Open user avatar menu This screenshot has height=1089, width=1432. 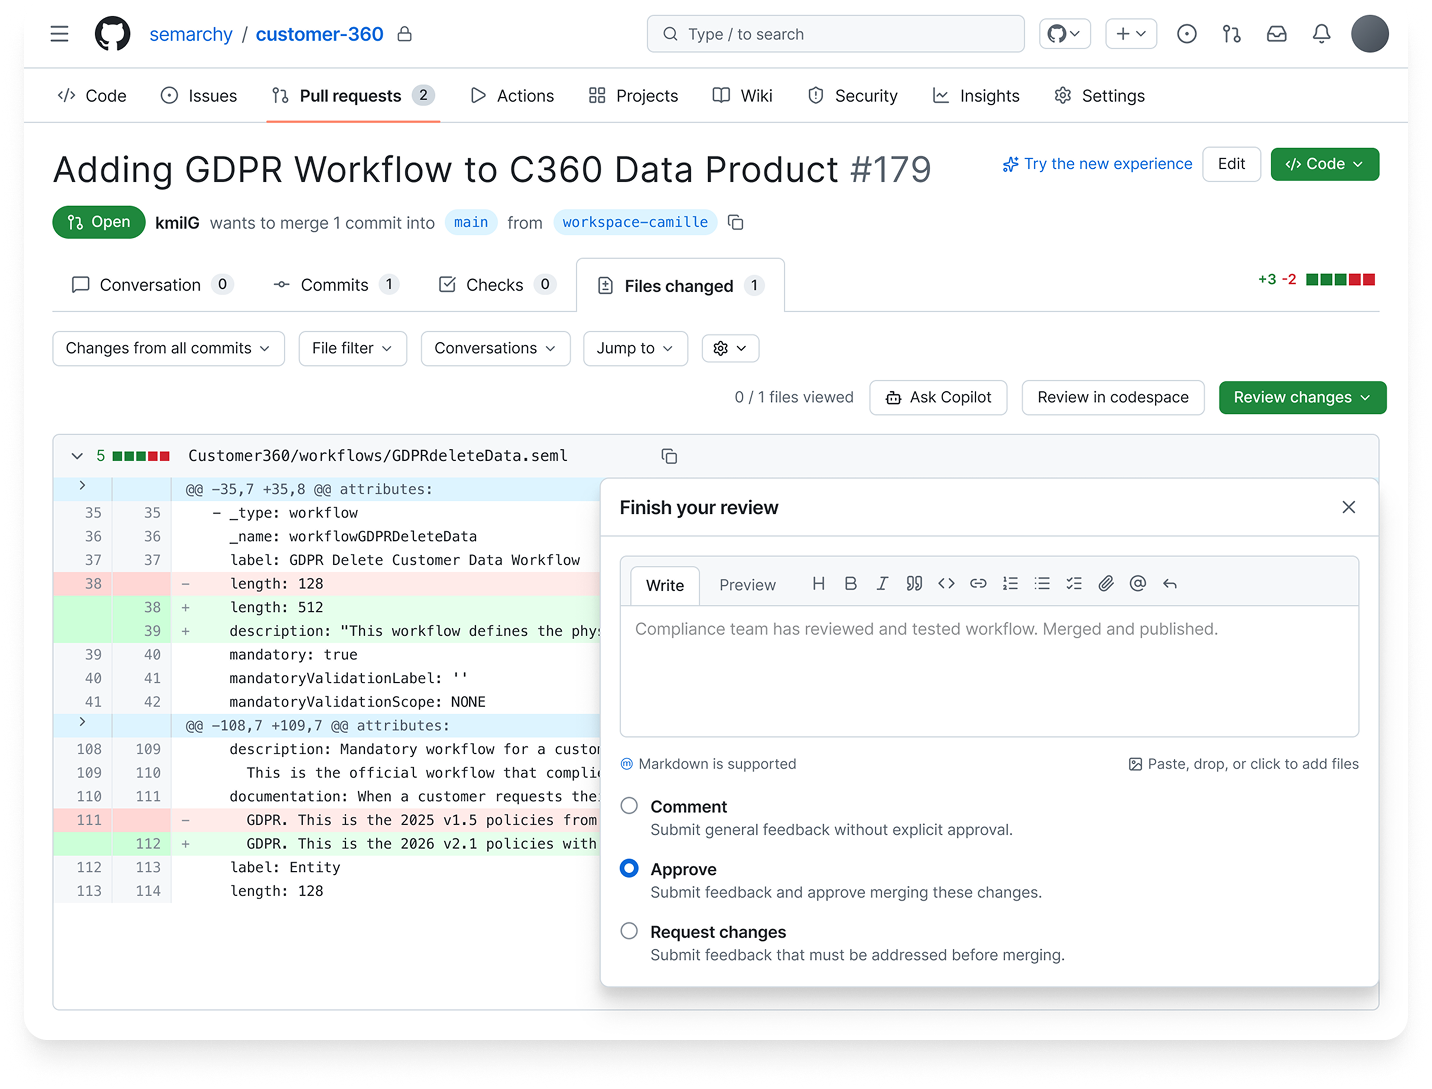coord(1370,34)
